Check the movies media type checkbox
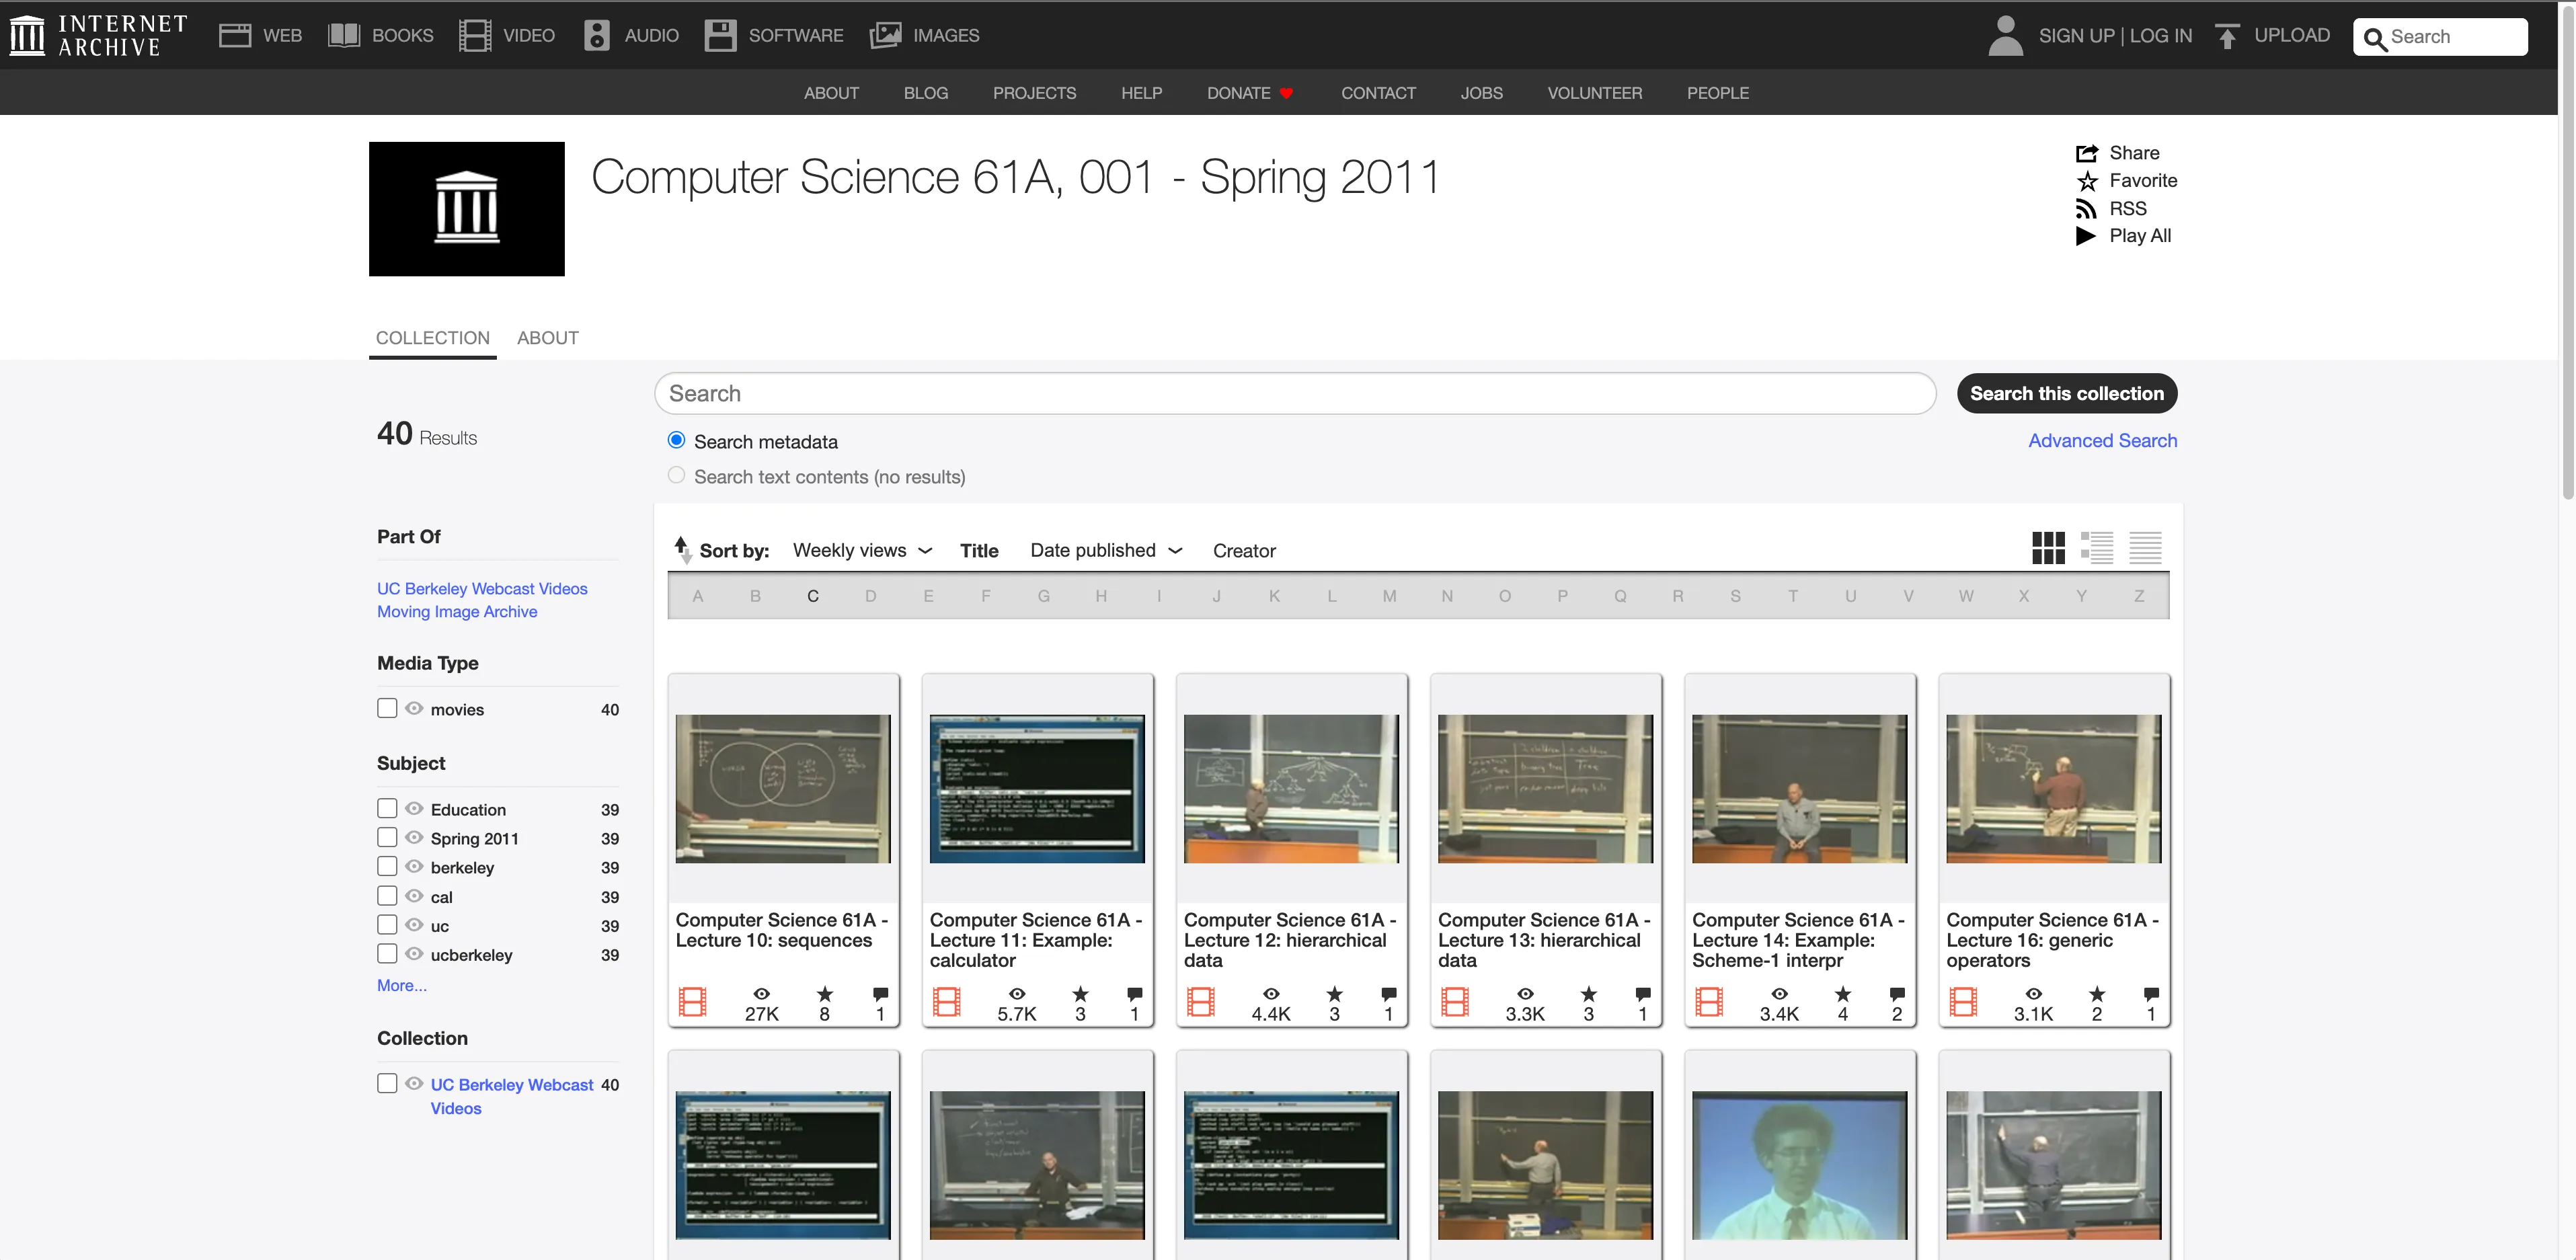The width and height of the screenshot is (2576, 1260). [387, 708]
